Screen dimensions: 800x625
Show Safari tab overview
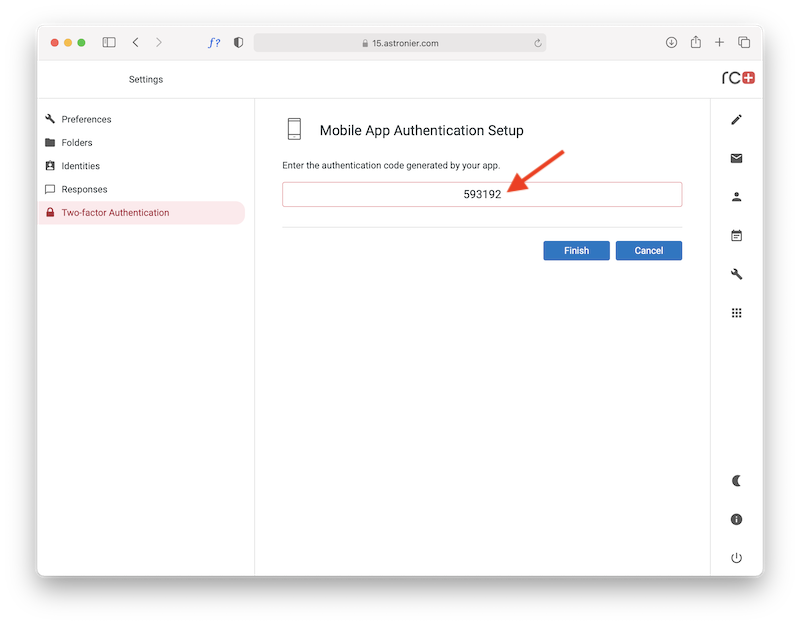click(x=744, y=42)
